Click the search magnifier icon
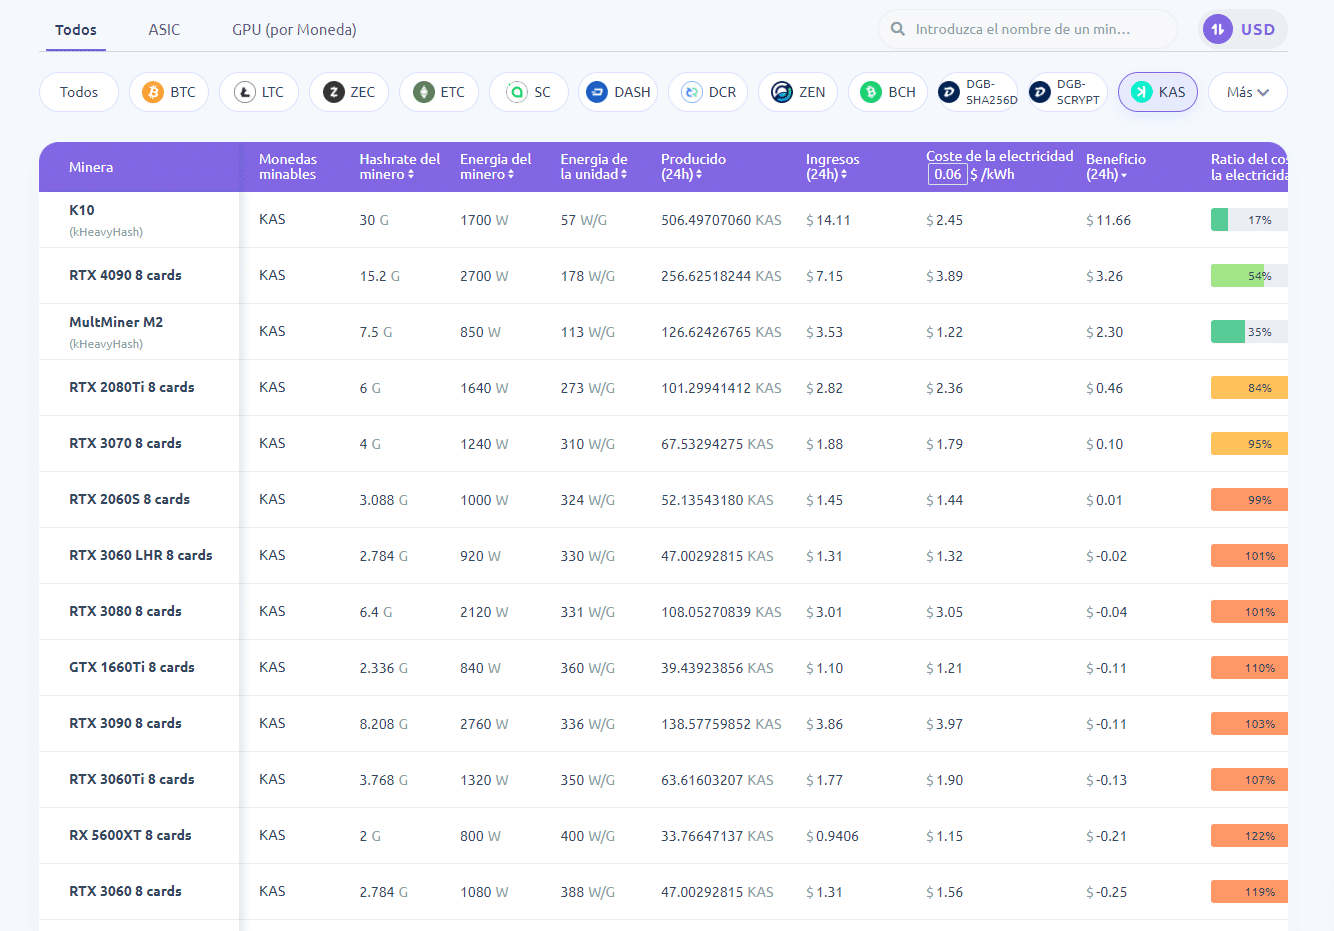 (x=898, y=29)
